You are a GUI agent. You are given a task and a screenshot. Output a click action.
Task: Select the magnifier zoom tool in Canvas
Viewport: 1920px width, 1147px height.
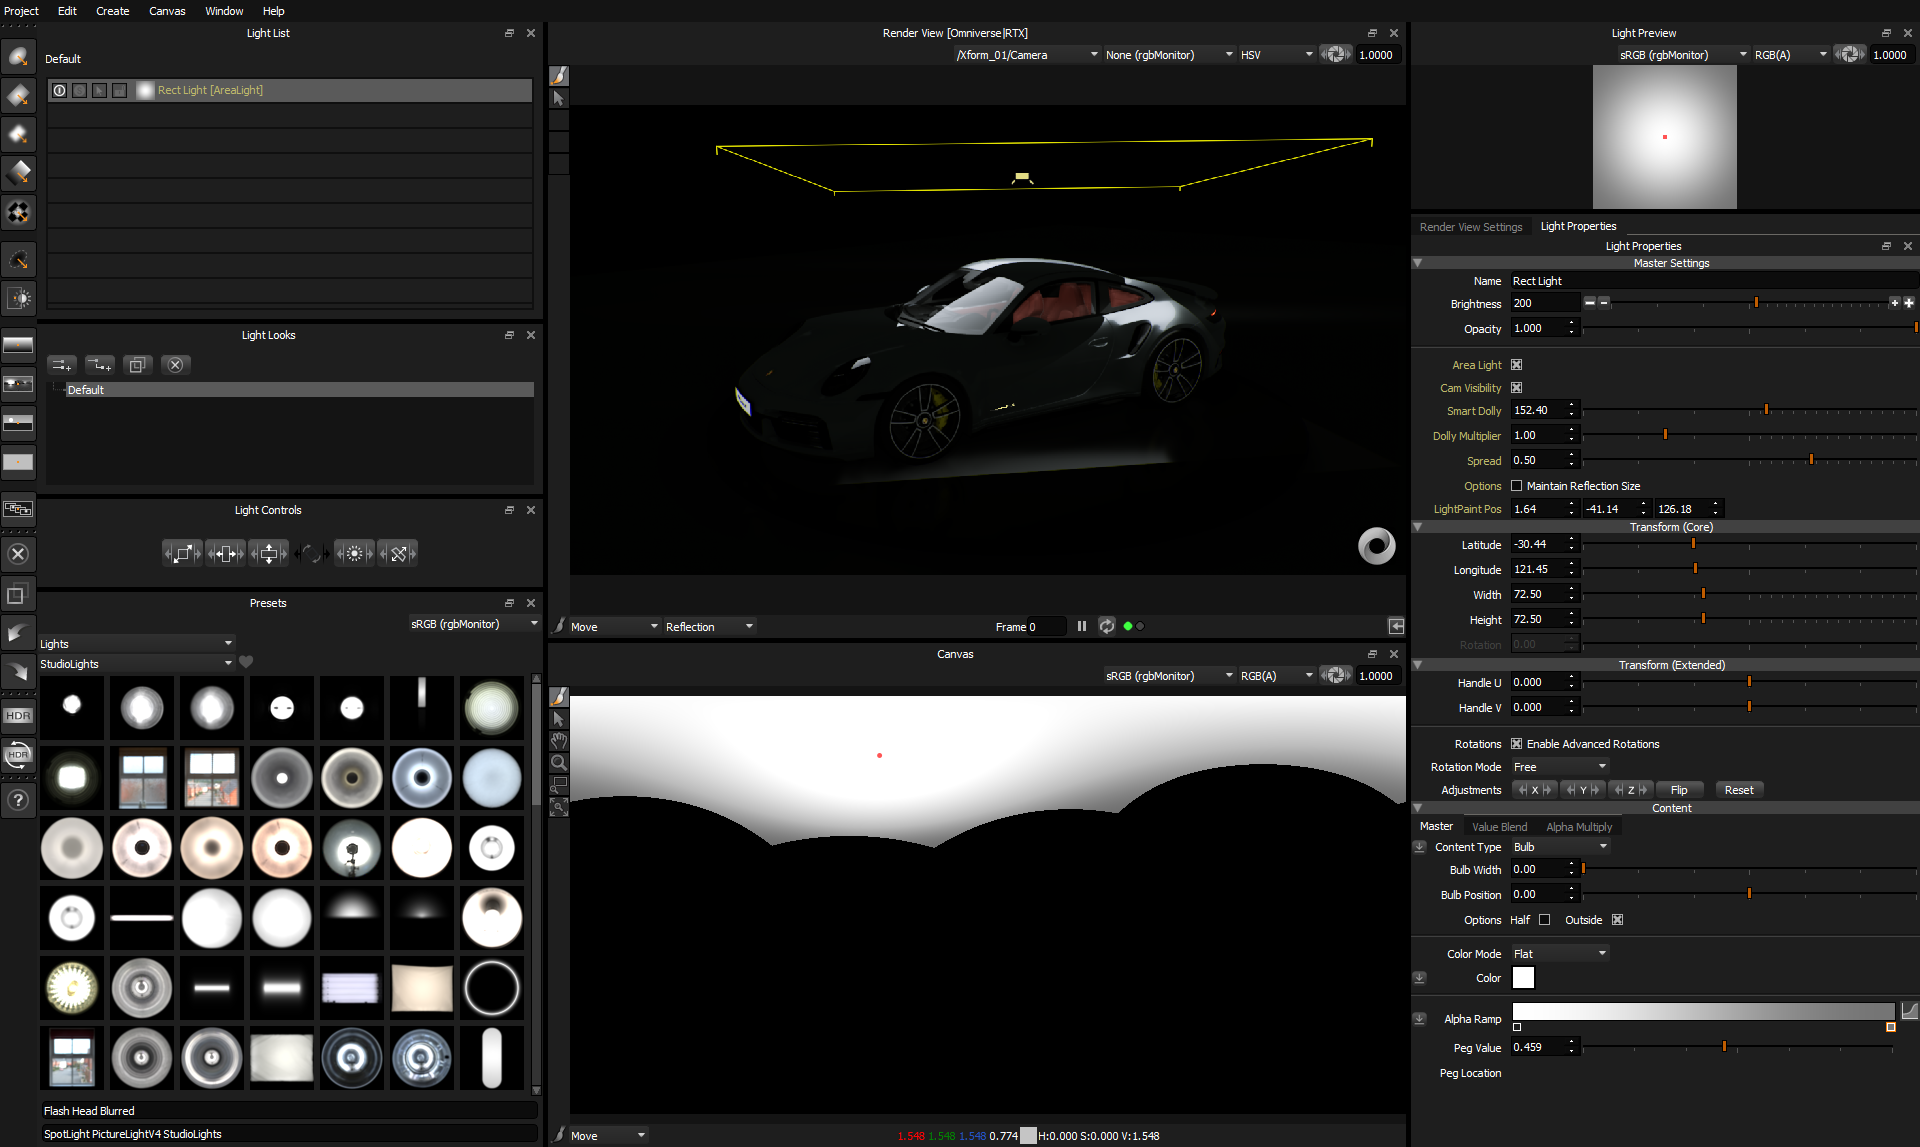click(x=559, y=763)
